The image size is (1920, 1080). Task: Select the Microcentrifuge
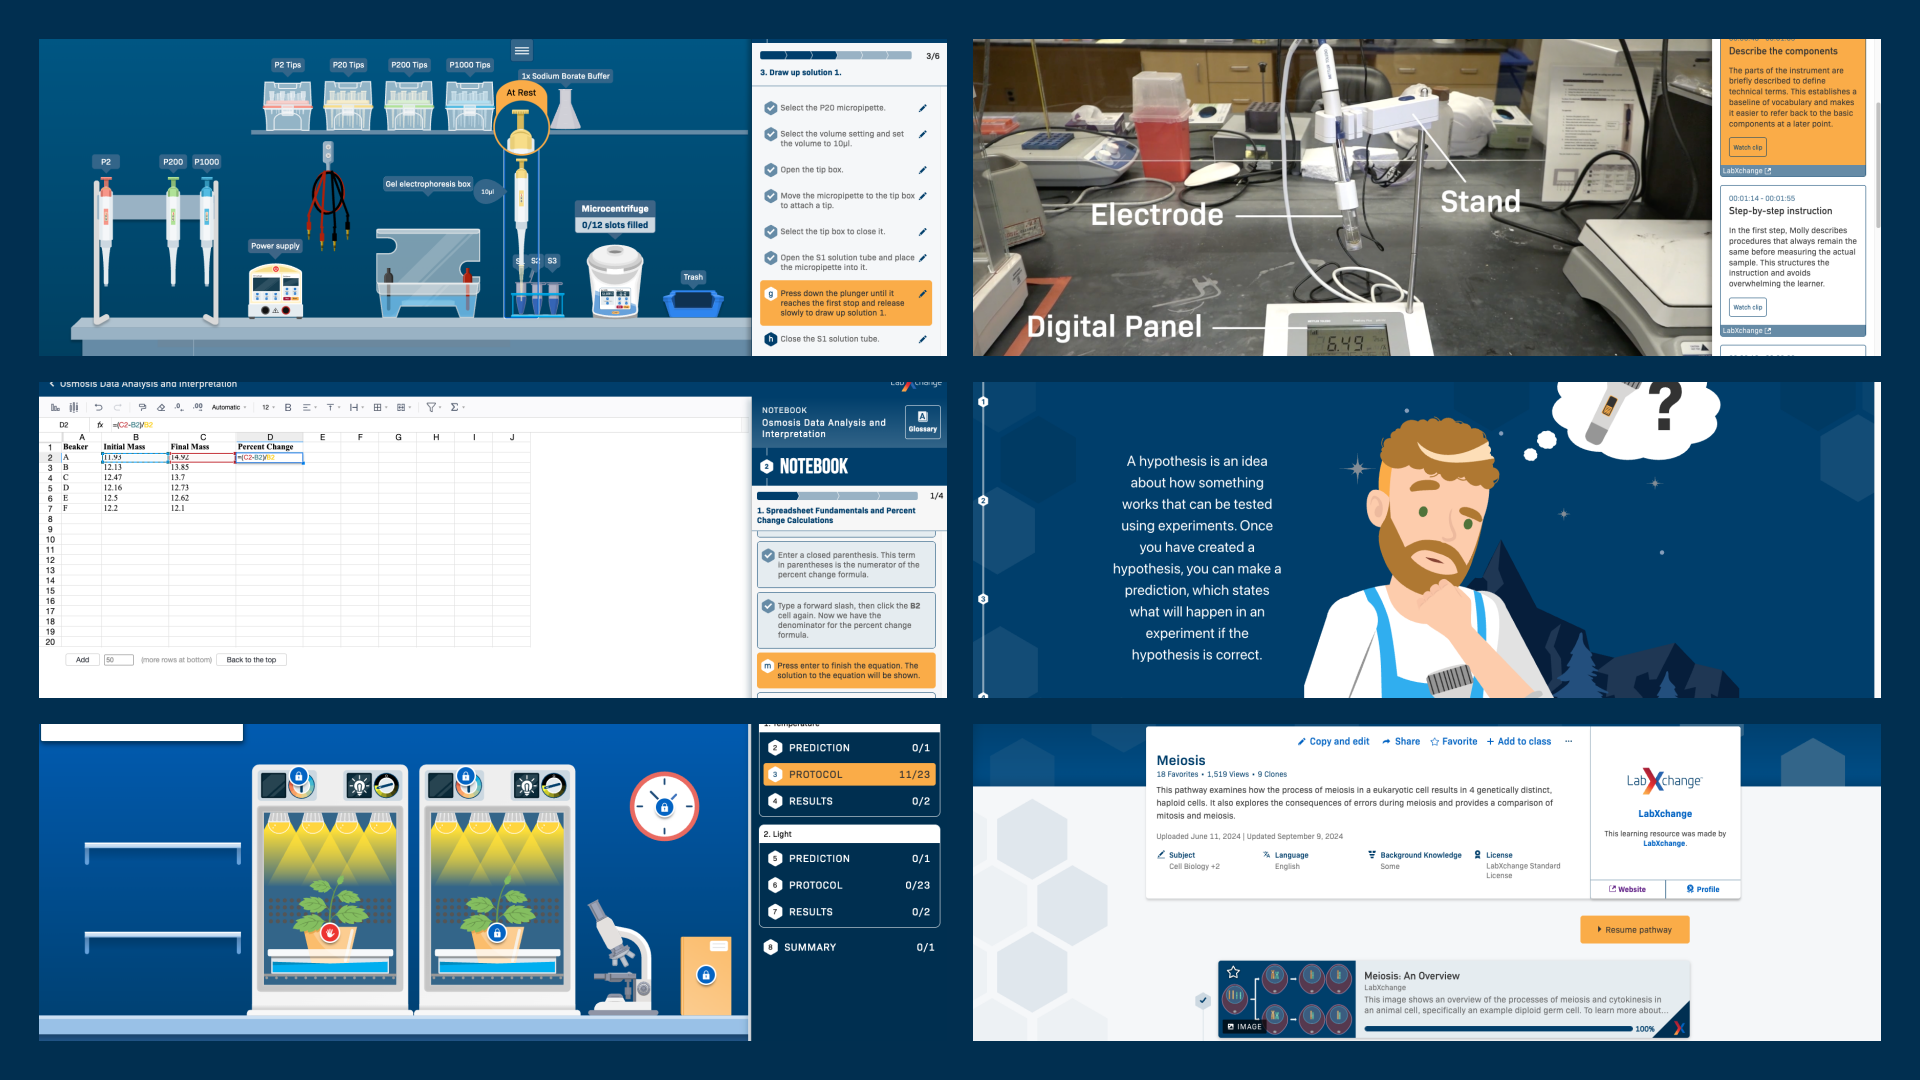[615, 280]
